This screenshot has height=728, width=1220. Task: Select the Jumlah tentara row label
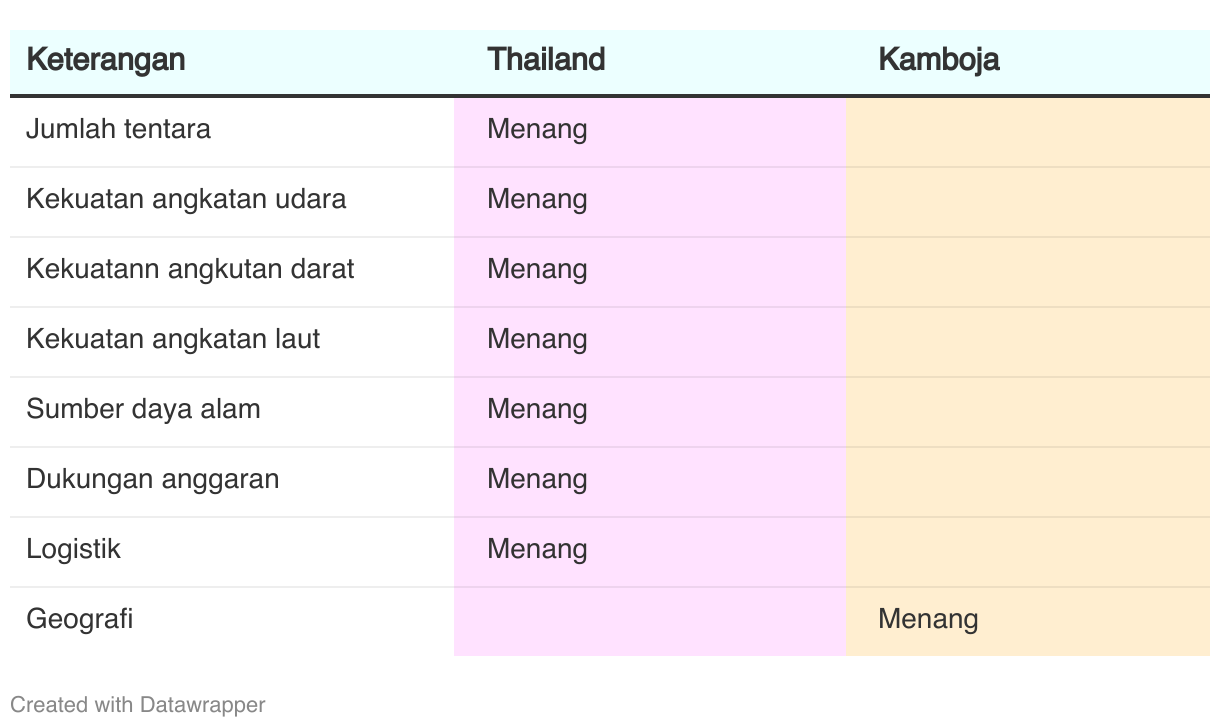click(x=118, y=129)
